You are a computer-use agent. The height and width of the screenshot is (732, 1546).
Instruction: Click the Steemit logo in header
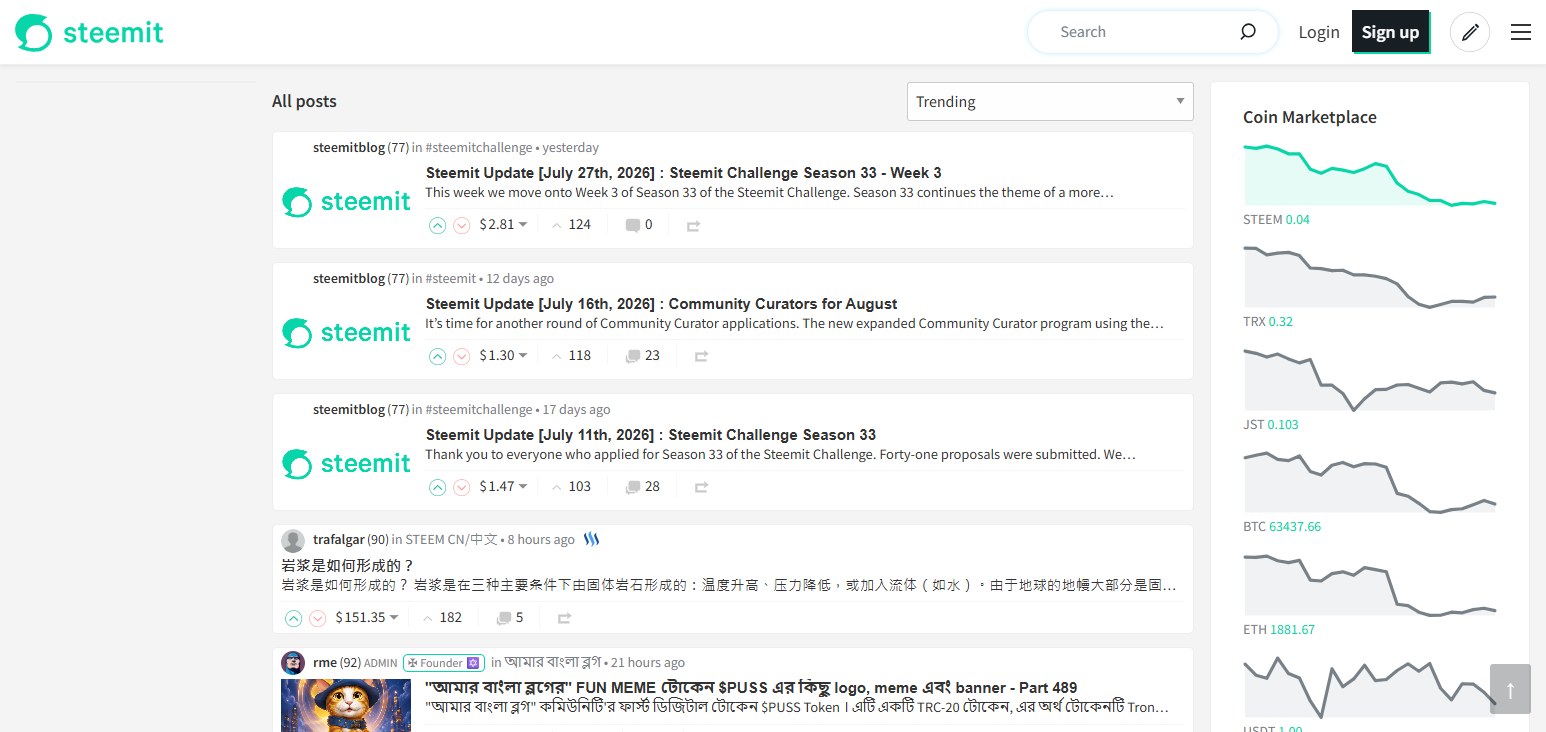pos(89,32)
